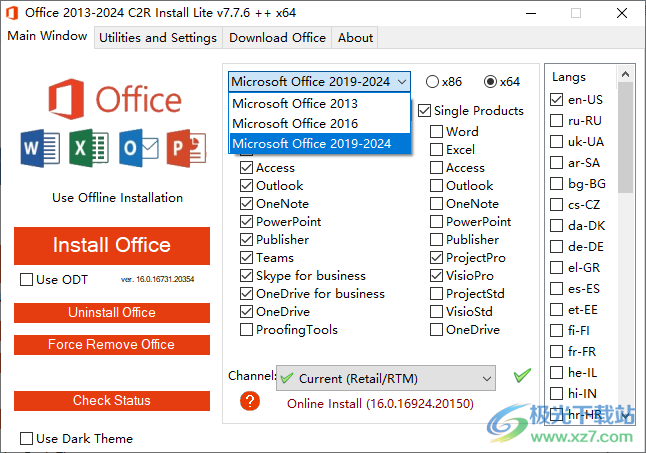Close the Office C2R Install window
Viewport: 646px width, 453px height.
622,13
